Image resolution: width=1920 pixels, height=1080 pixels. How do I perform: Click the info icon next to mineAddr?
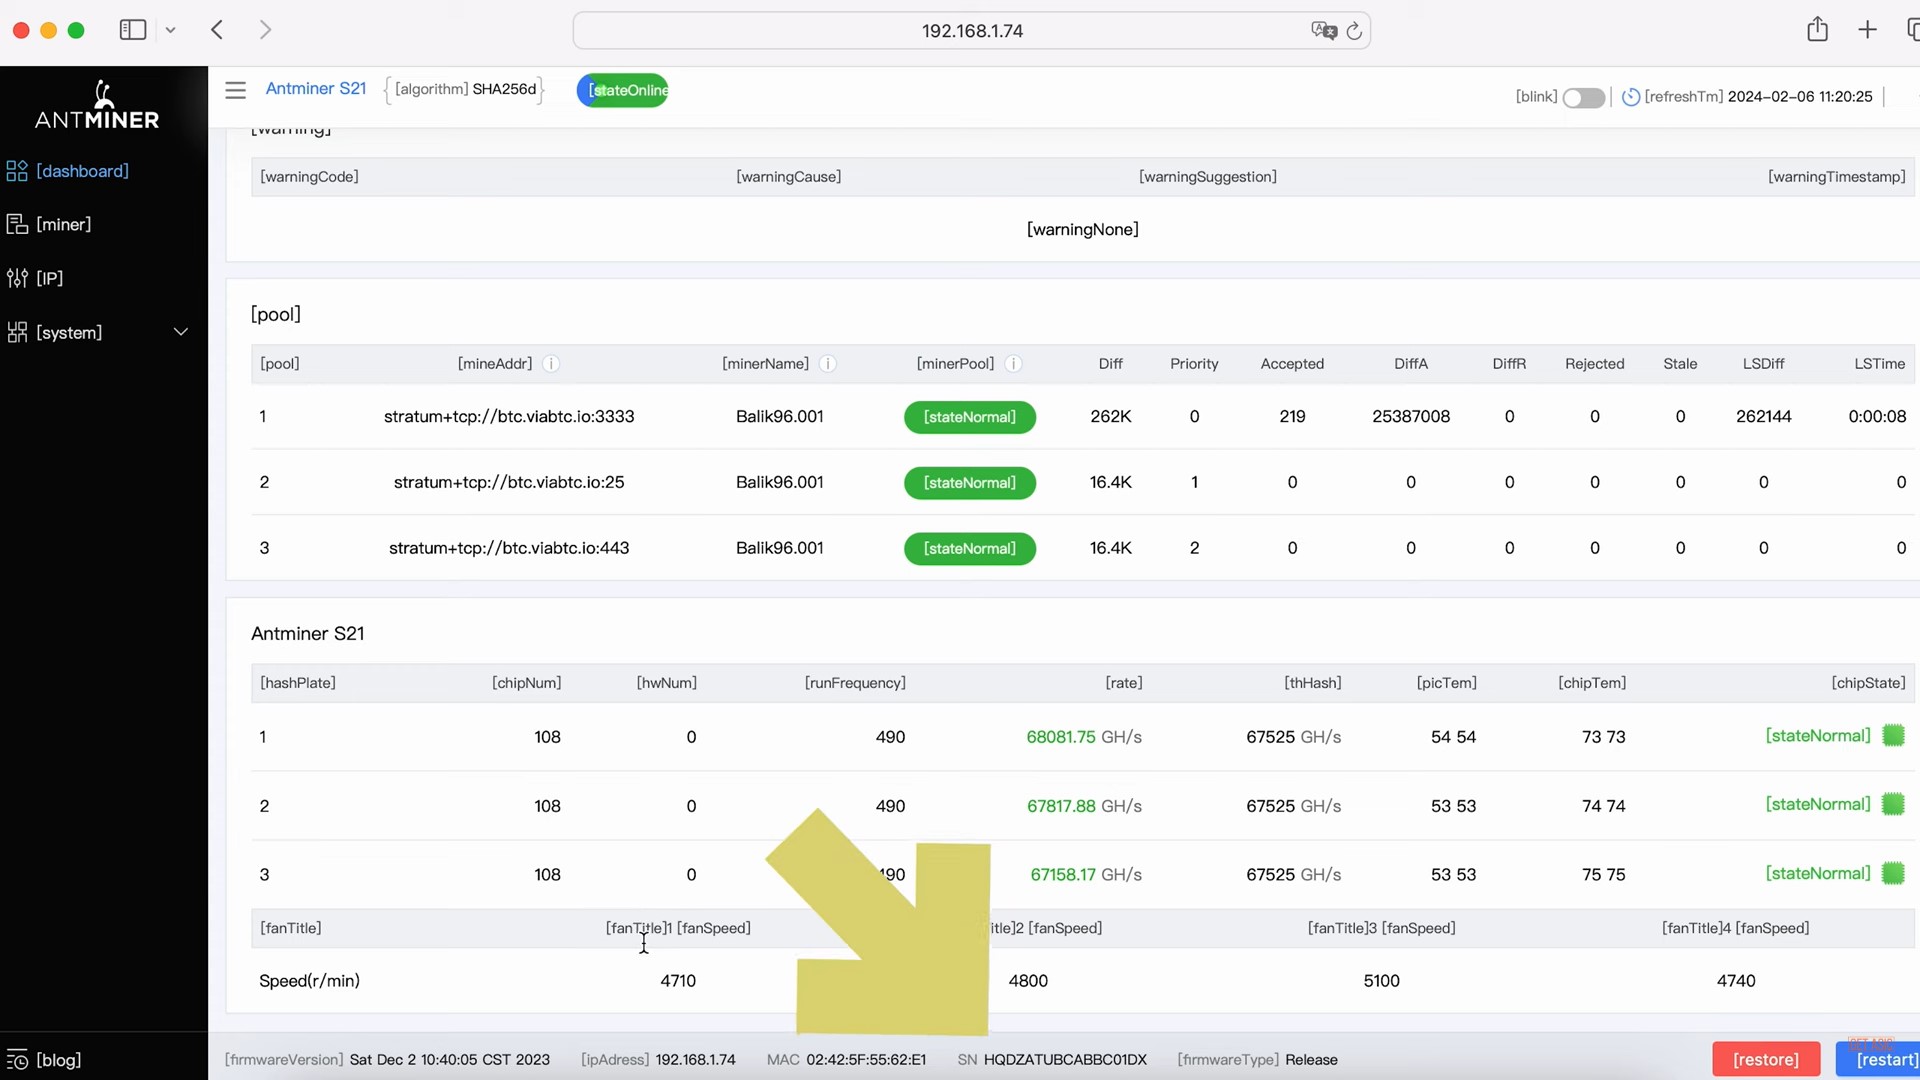tap(550, 364)
